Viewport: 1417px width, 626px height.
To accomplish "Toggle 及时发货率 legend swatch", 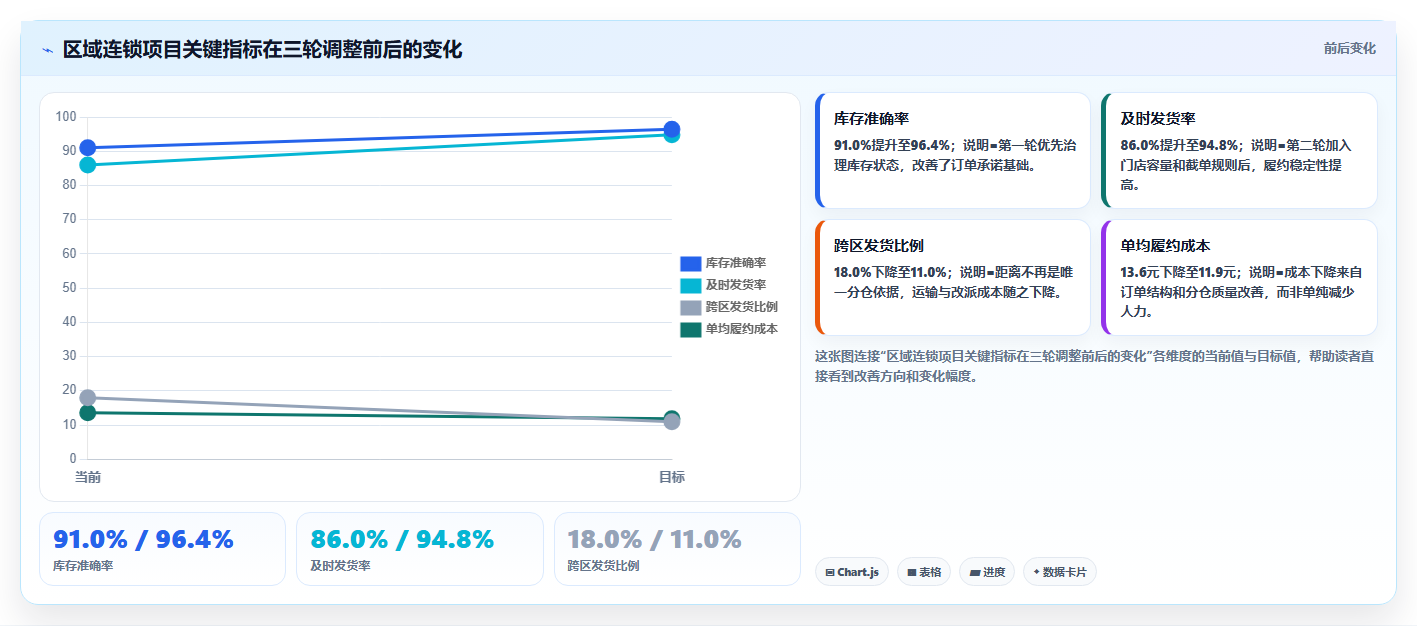I will point(691,285).
